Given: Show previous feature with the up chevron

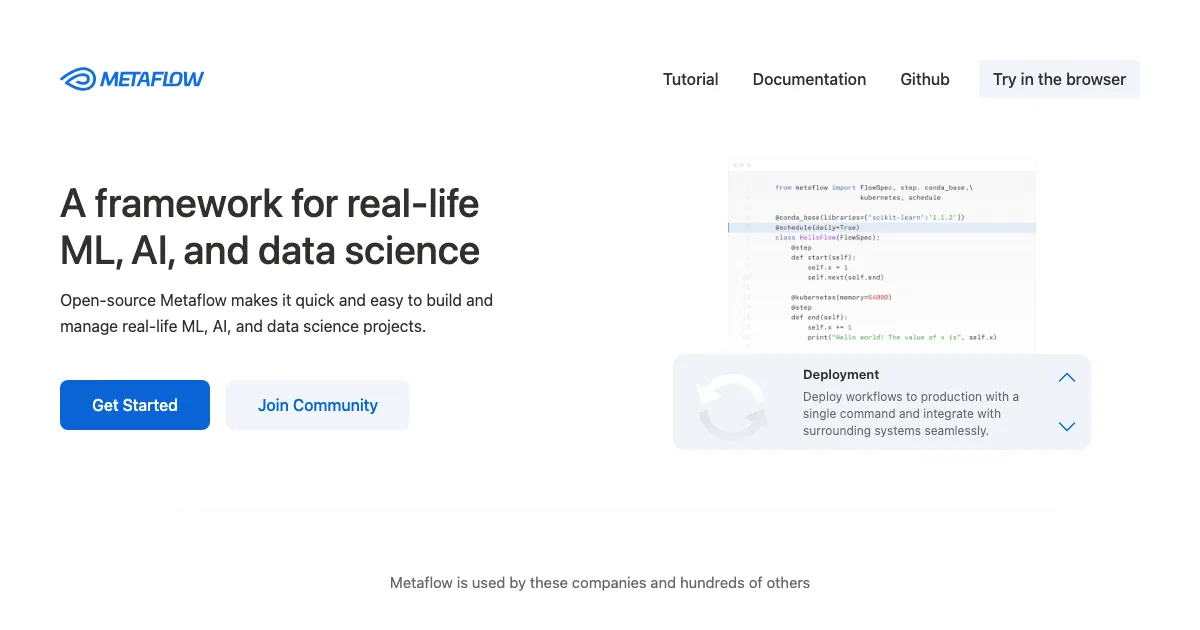Looking at the screenshot, I should [1066, 378].
